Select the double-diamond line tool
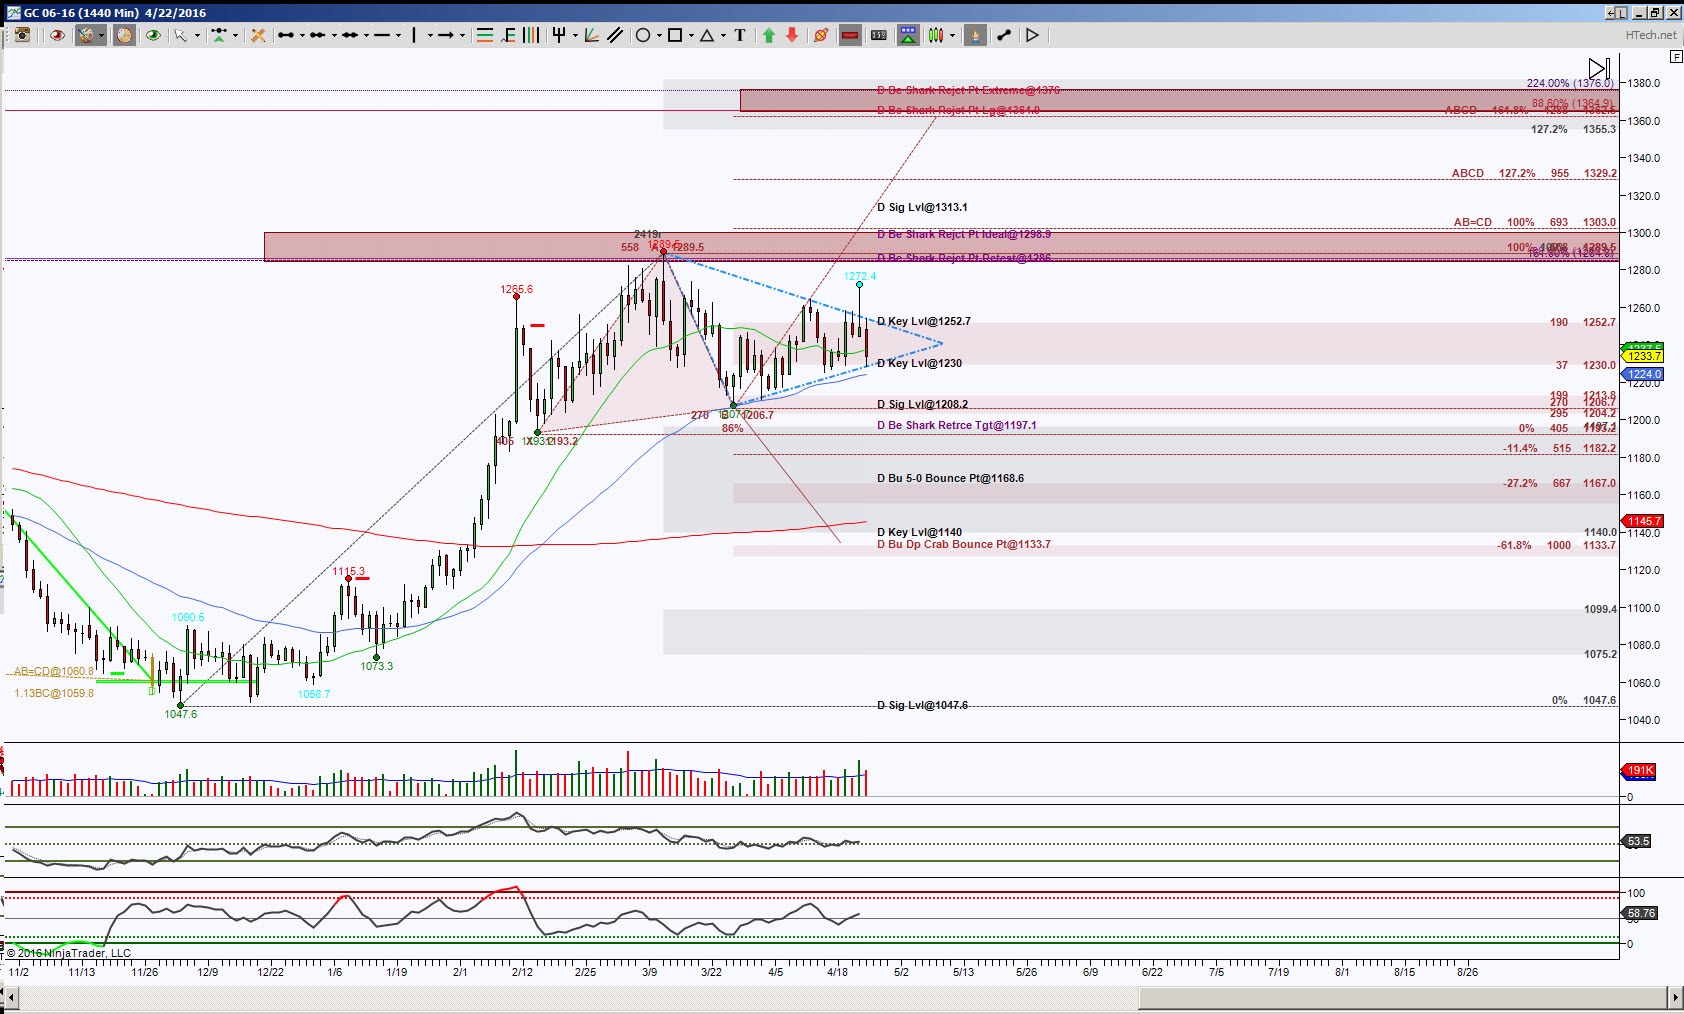The image size is (1684, 1014). [350, 35]
